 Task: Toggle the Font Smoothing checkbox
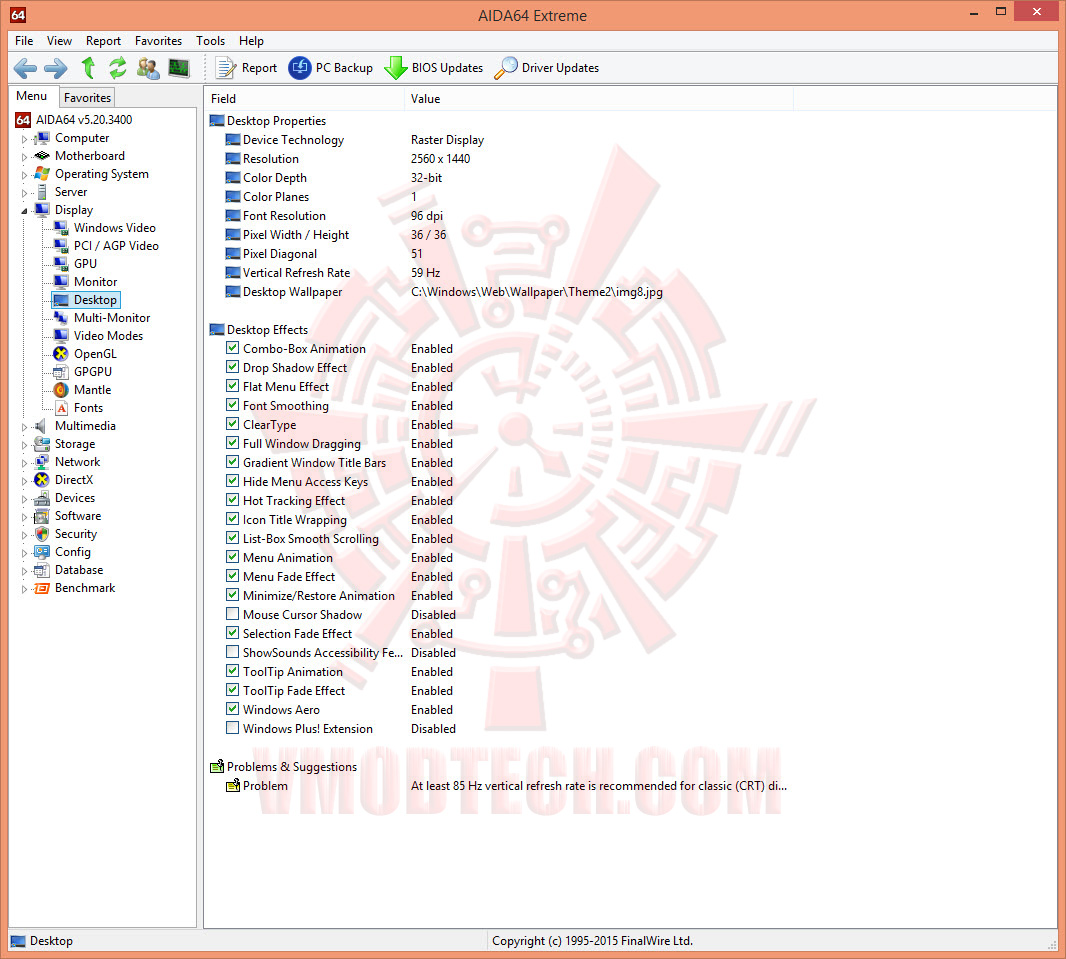tap(233, 405)
